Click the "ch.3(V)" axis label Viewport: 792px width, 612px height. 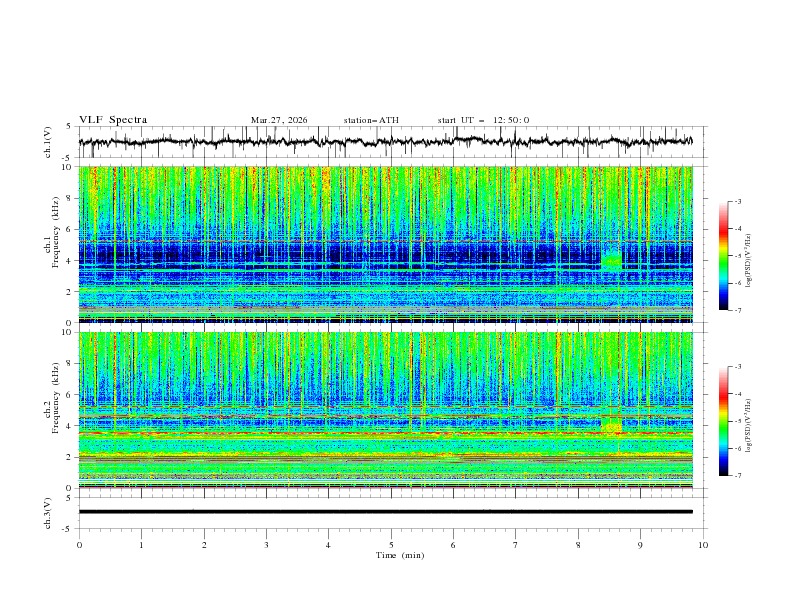tap(48, 513)
